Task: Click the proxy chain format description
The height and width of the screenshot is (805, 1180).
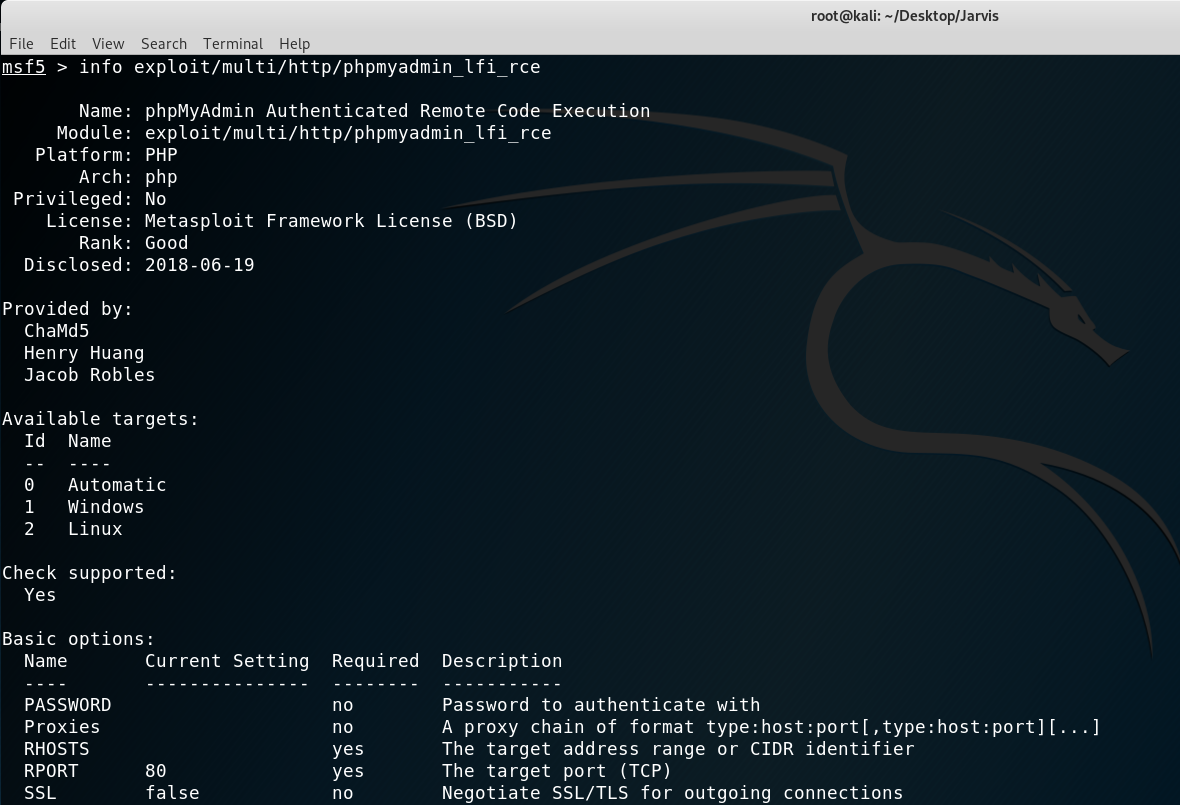Action: [x=771, y=728]
